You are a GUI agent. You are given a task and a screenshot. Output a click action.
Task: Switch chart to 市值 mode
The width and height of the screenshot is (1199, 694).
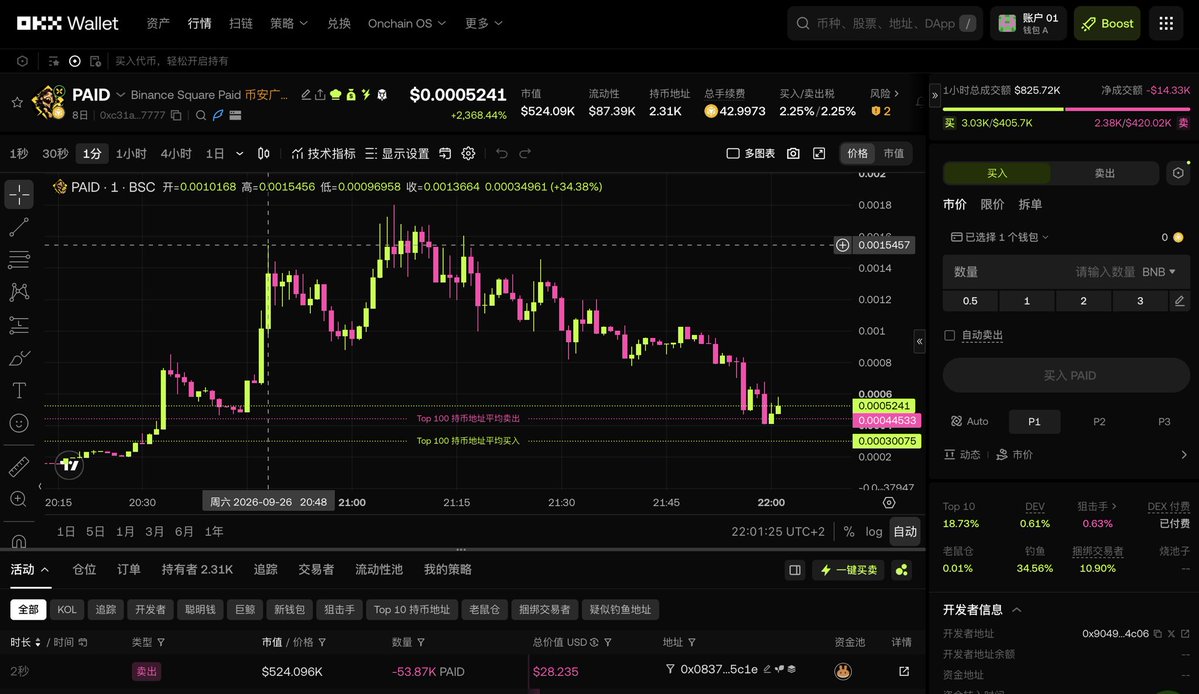[894, 154]
